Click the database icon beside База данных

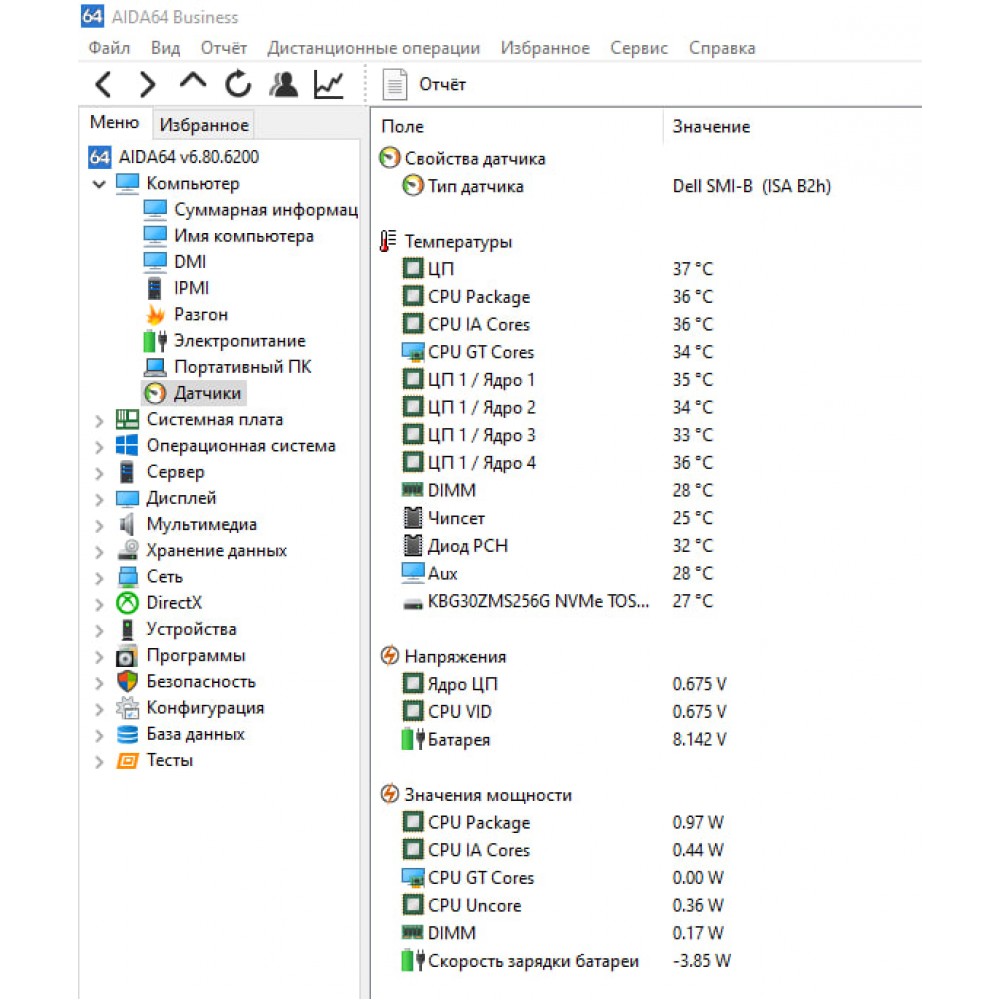(128, 734)
